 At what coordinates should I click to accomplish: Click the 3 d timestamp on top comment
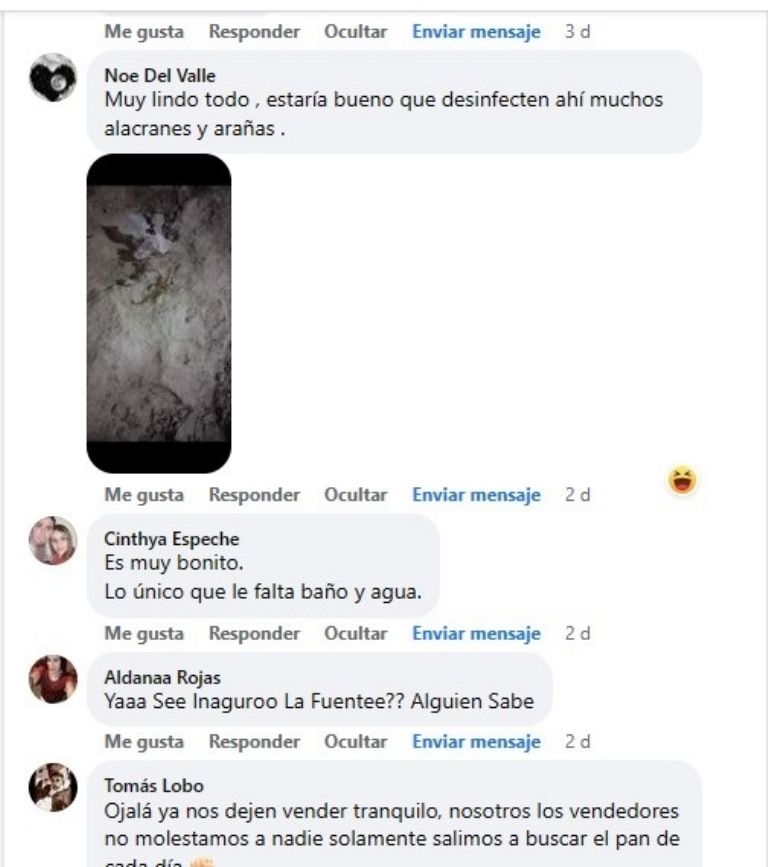coord(578,32)
